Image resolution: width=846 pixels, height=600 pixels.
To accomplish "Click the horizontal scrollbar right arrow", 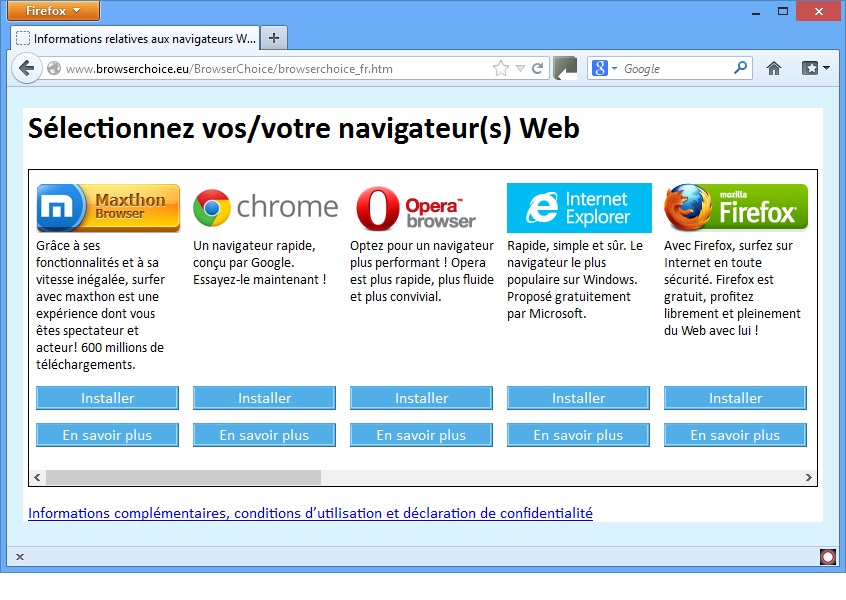I will 808,477.
